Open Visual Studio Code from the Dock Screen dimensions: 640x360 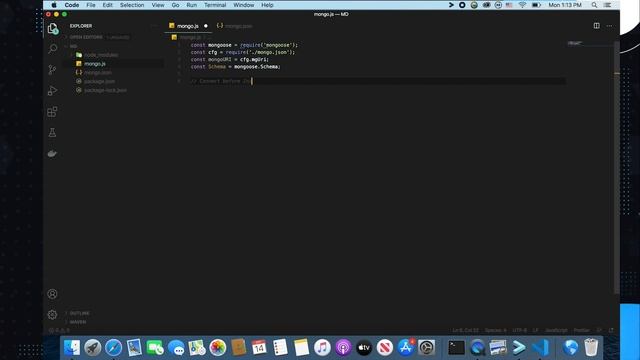540,348
